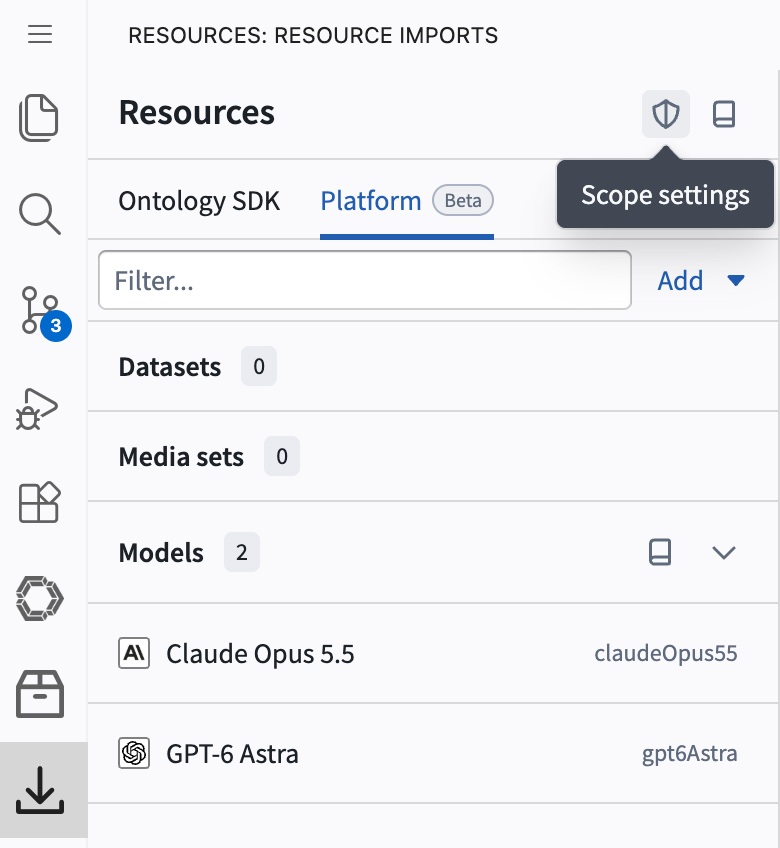Open the package box sidebar icon
Viewport: 780px width, 848px height.
tap(40, 694)
